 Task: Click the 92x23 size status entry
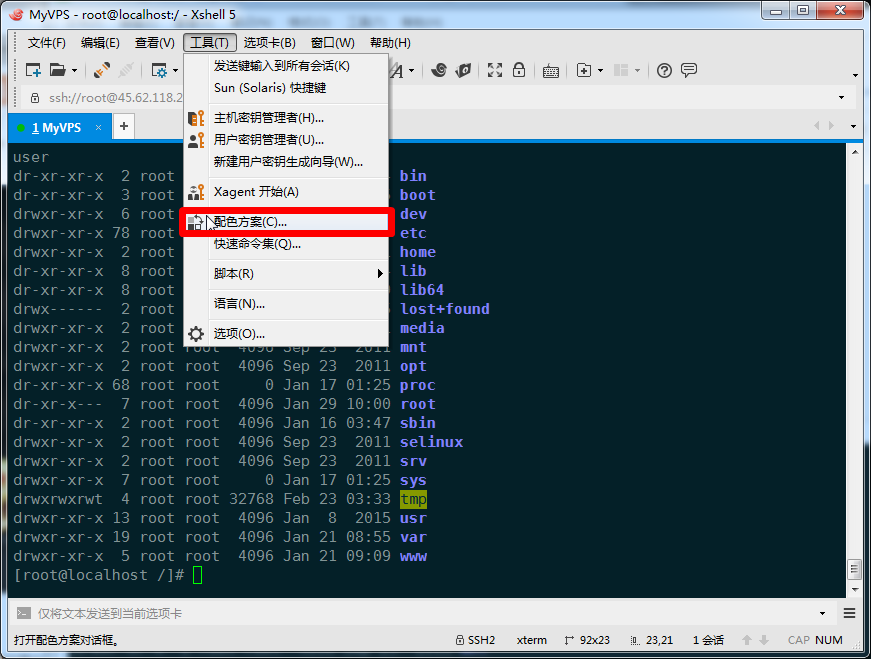(587, 640)
